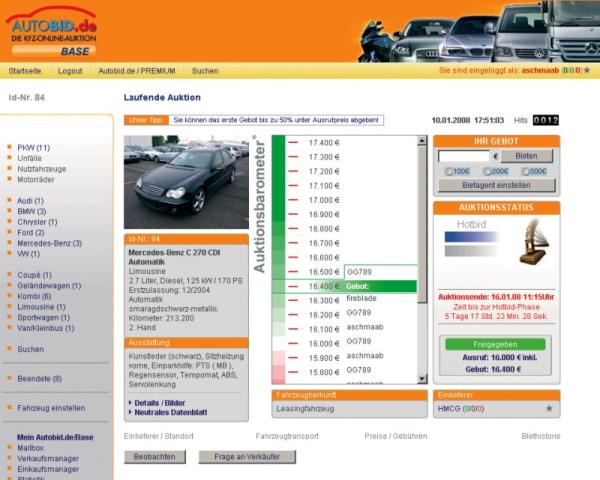
Task: Click the green Freigegeben status button
Action: (495, 344)
